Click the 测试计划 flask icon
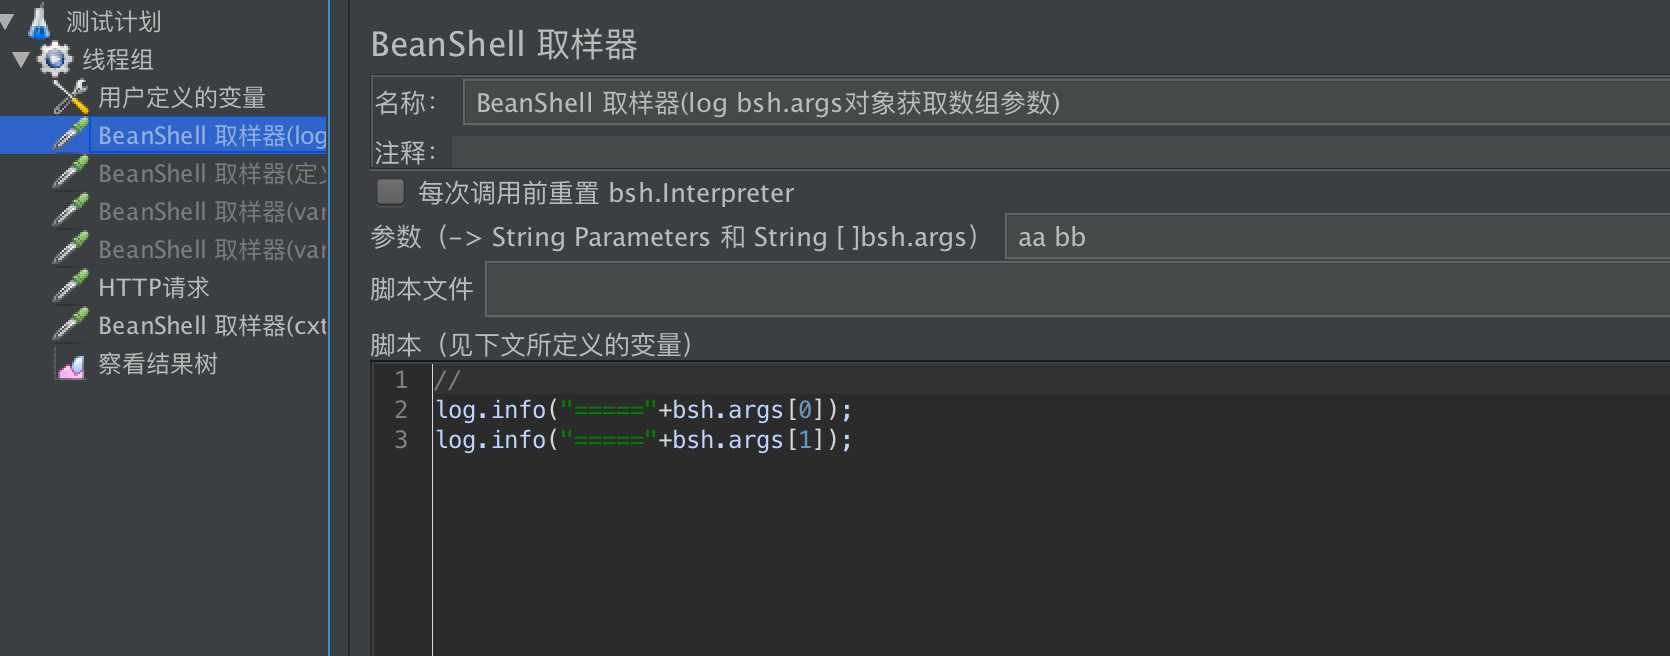The width and height of the screenshot is (1670, 656). [x=40, y=20]
